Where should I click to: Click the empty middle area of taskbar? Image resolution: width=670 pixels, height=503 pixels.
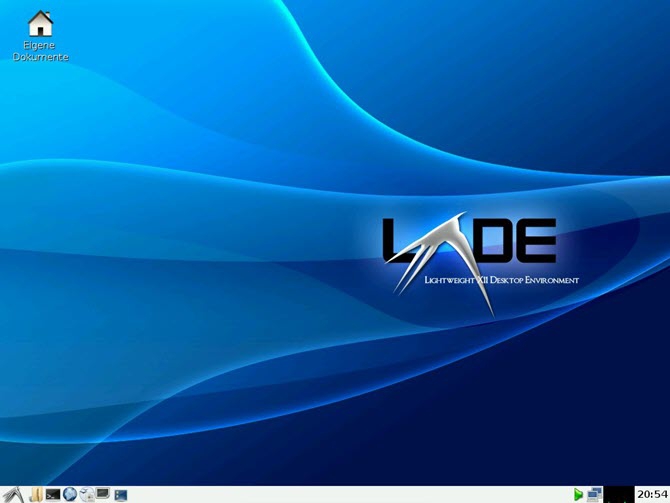click(342, 495)
